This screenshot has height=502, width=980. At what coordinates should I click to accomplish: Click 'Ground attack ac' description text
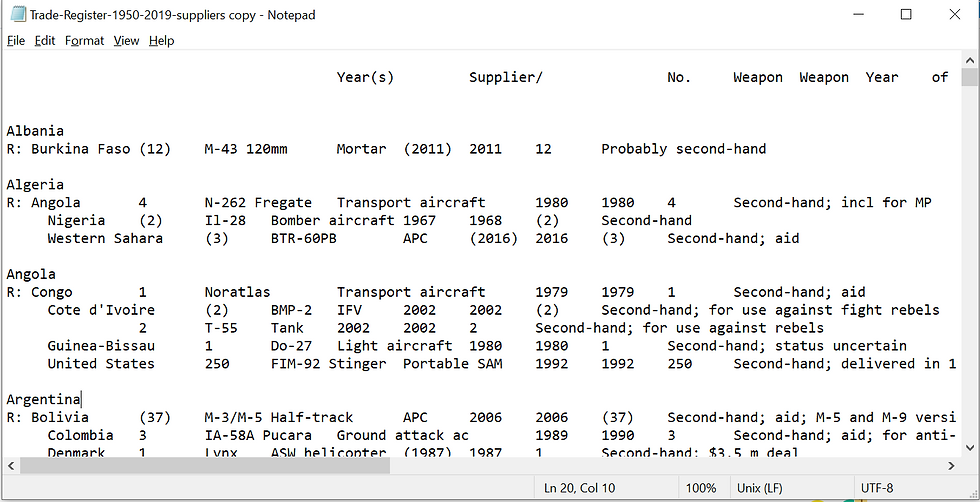click(403, 435)
